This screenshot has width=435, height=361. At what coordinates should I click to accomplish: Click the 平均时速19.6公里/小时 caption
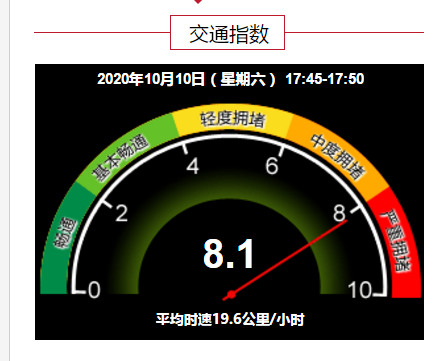coord(230,319)
